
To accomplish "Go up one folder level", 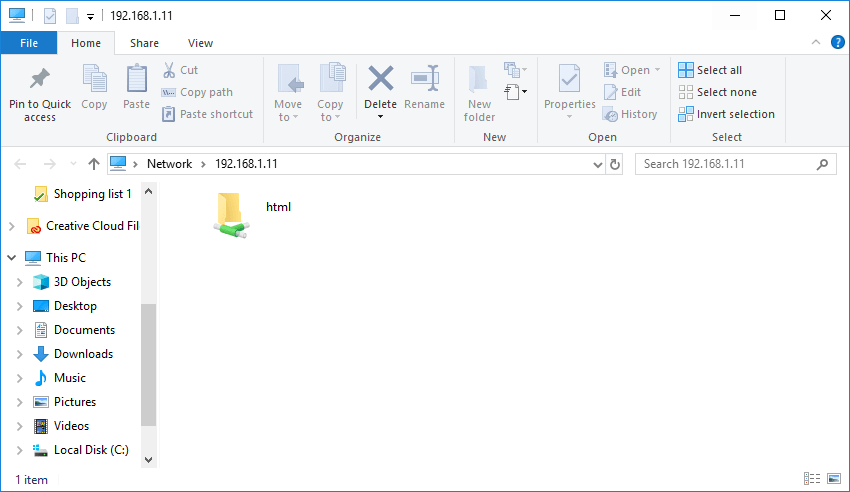I will click(94, 164).
